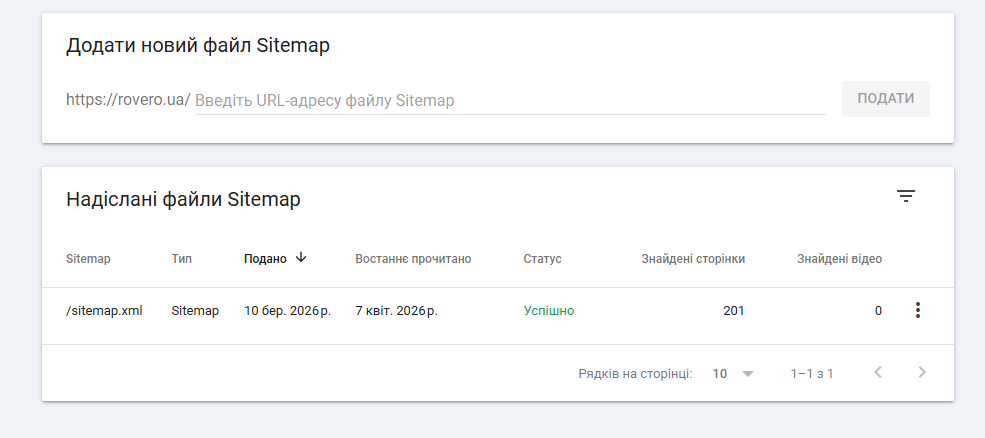985x438 pixels.
Task: Sort by the Подано column header
Action: (265, 259)
